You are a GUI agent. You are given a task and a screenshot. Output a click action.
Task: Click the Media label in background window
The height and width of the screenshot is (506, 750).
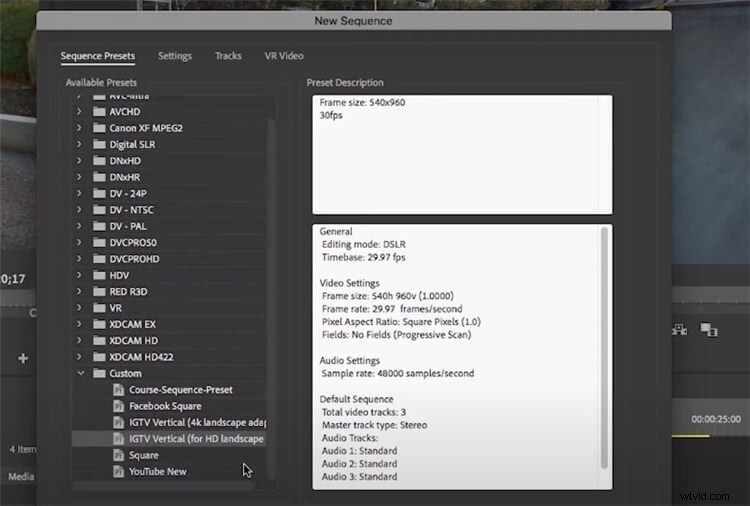pos(21,476)
